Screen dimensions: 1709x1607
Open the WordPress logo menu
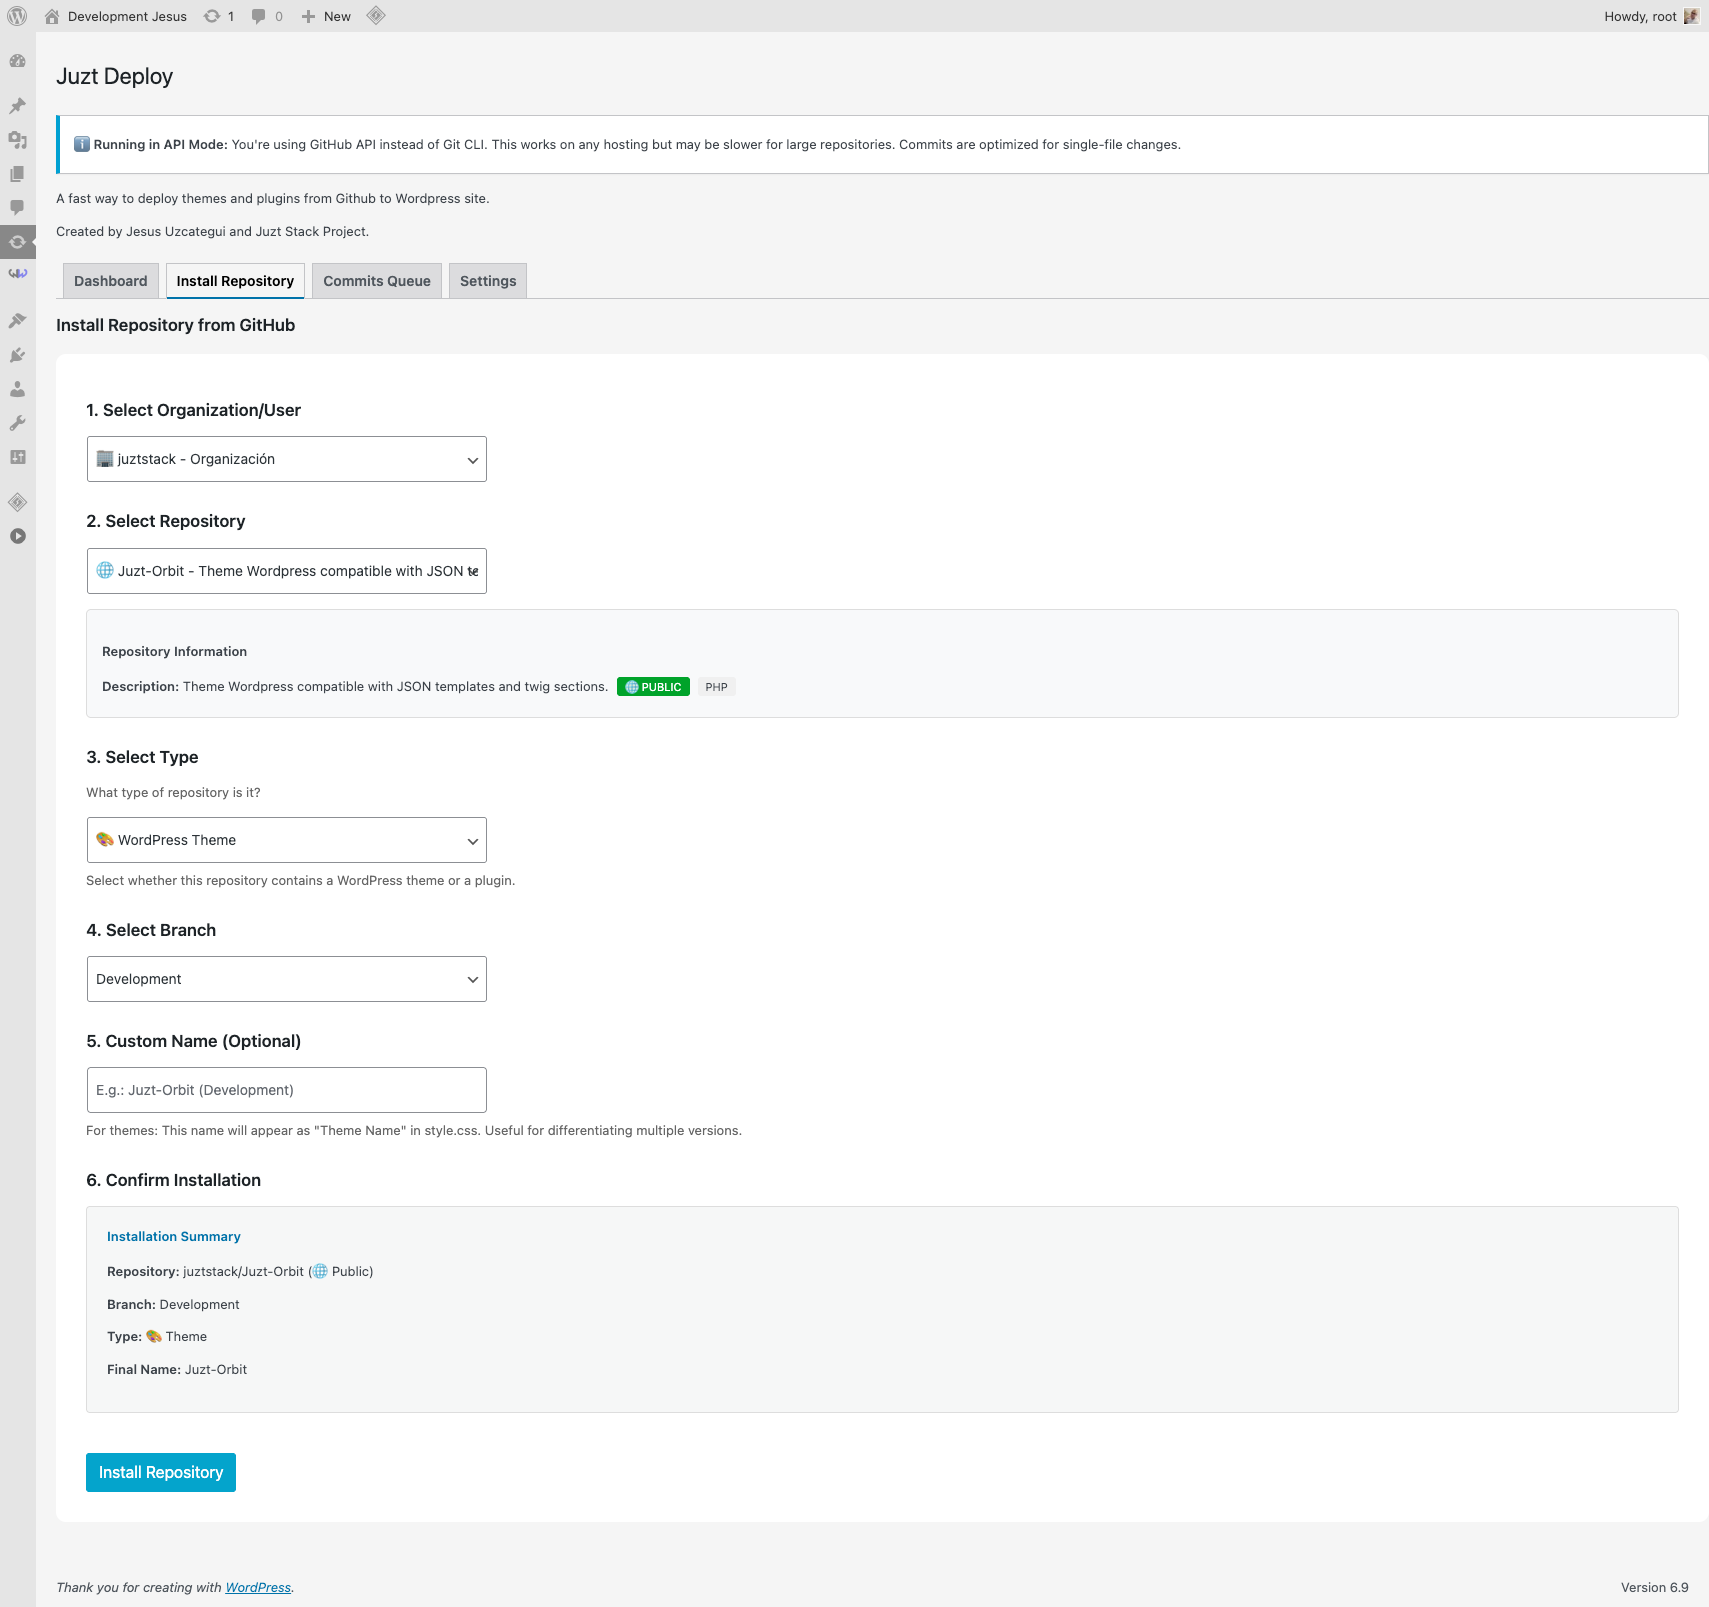click(17, 16)
